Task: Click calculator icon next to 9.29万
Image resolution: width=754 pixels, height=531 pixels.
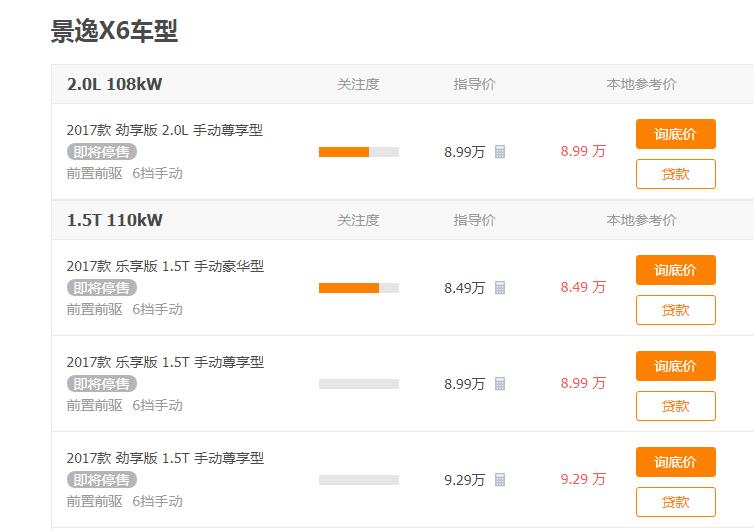Action: [500, 480]
